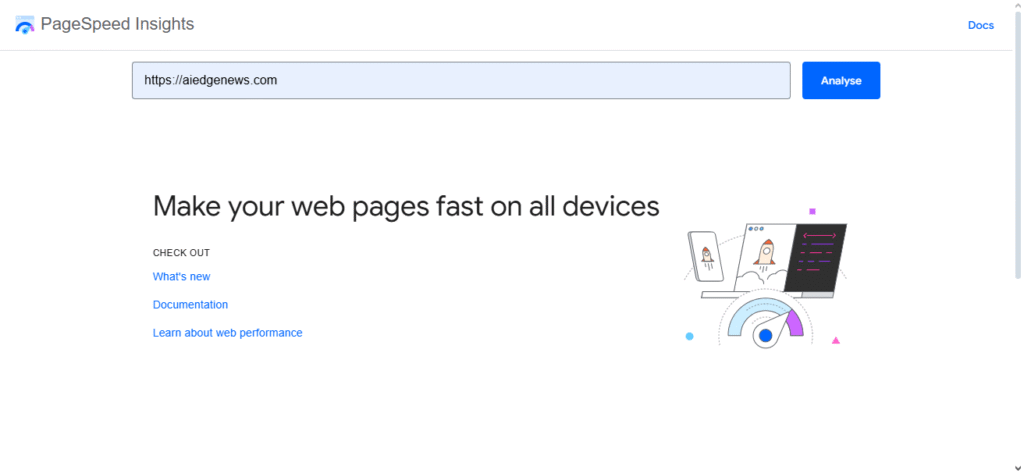Focus the URL input field
The image size is (1024, 474).
(x=460, y=80)
